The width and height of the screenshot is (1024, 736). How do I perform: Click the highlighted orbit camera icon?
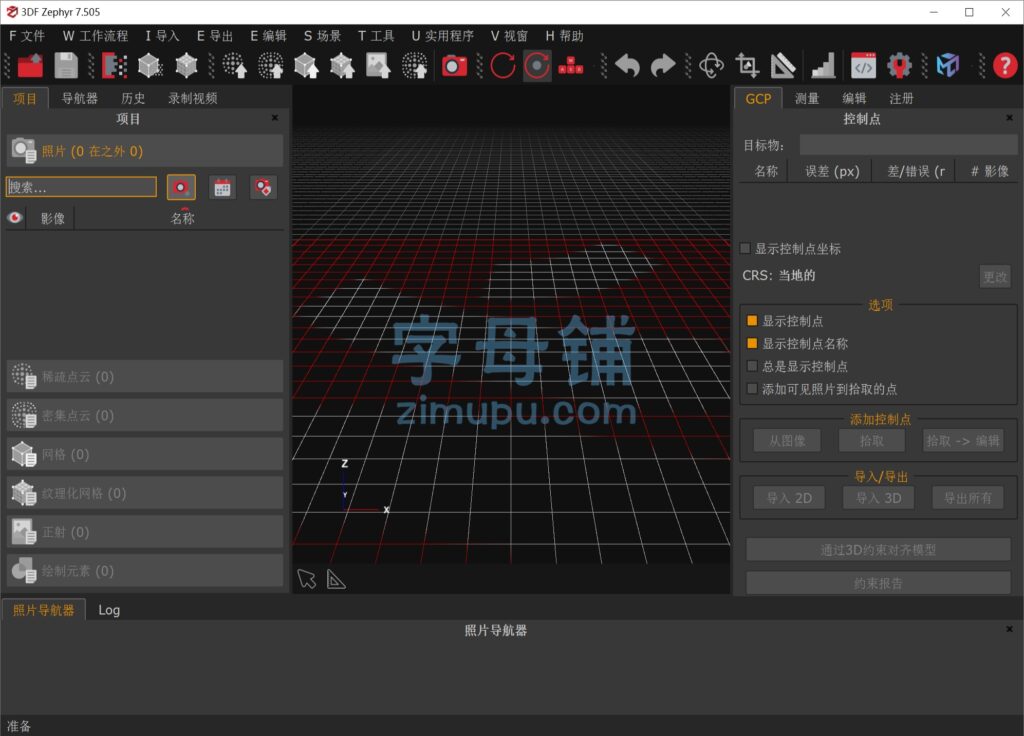(537, 65)
